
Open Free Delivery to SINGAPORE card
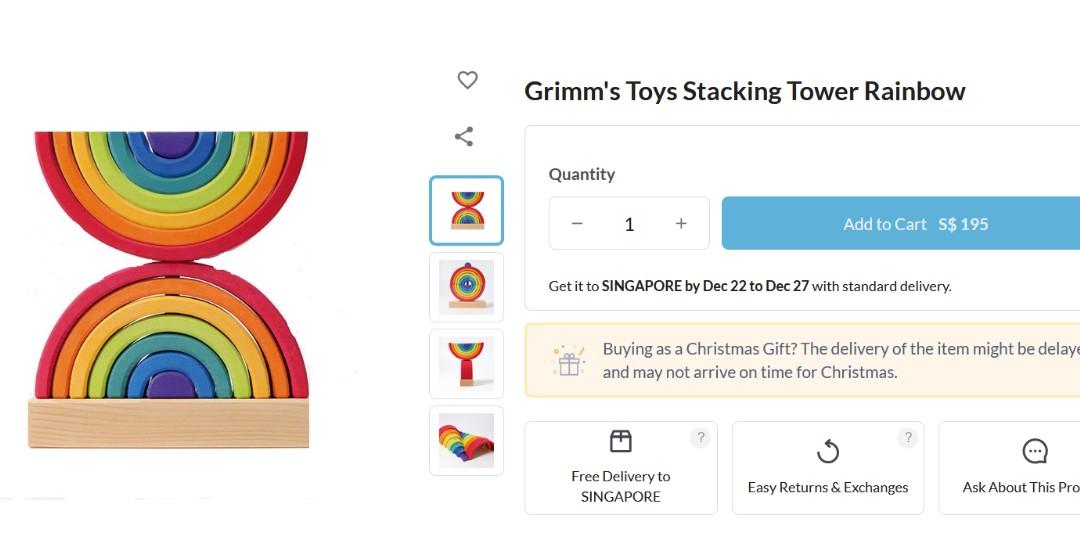tap(620, 486)
